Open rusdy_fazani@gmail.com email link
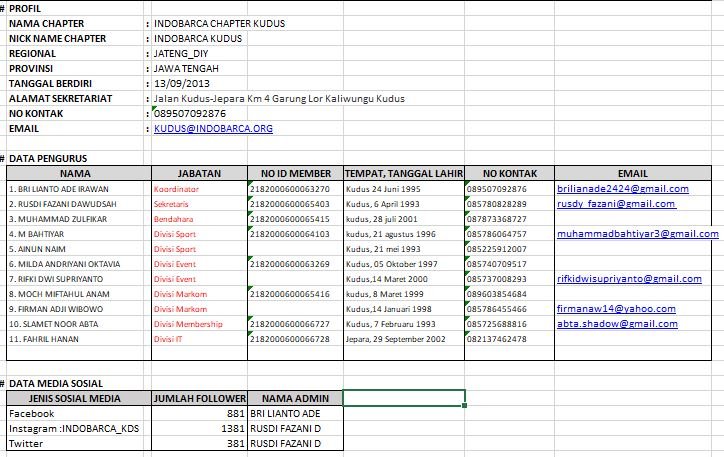The width and height of the screenshot is (724, 457). (617, 204)
